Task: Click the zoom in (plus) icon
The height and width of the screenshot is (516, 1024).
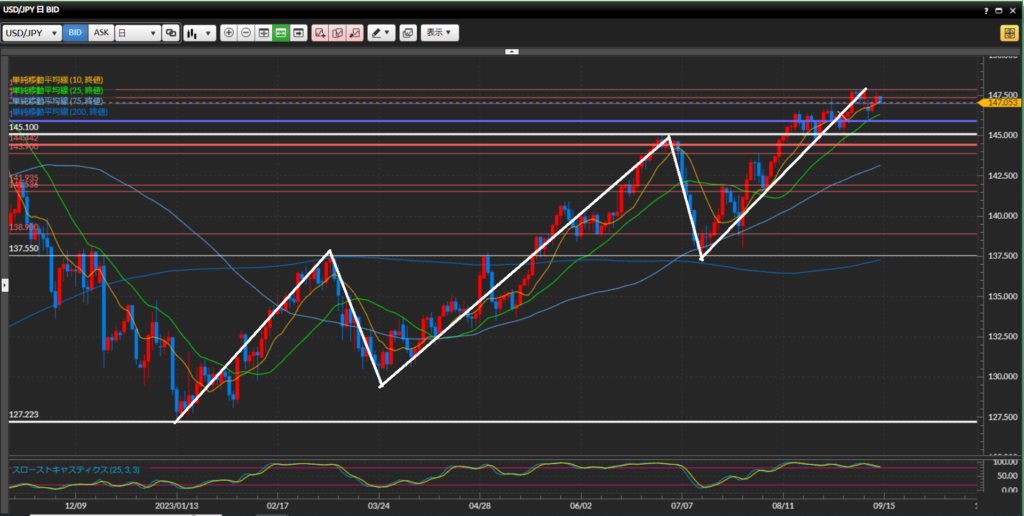Action: click(x=229, y=33)
